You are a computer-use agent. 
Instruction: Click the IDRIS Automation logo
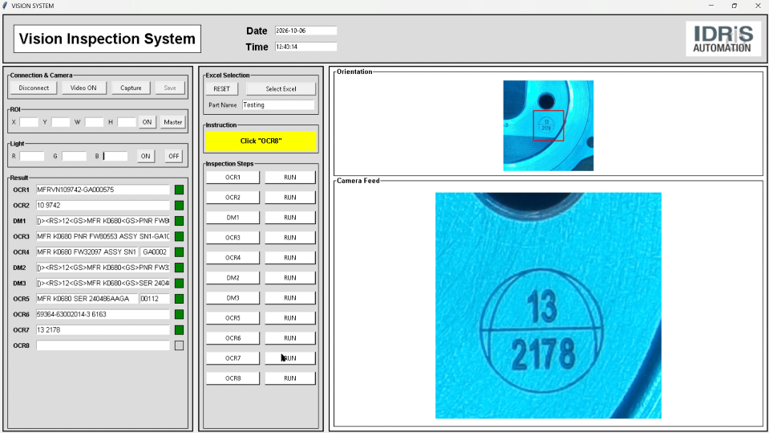pos(723,39)
